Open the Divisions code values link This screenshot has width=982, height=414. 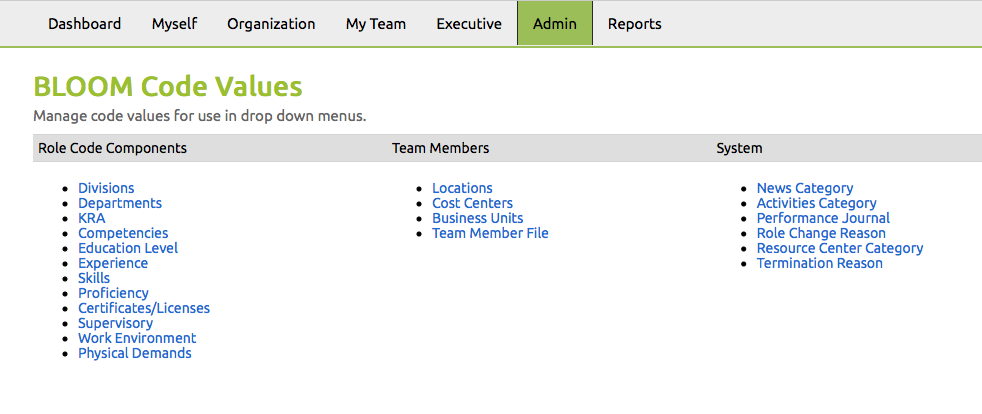pyautogui.click(x=106, y=188)
